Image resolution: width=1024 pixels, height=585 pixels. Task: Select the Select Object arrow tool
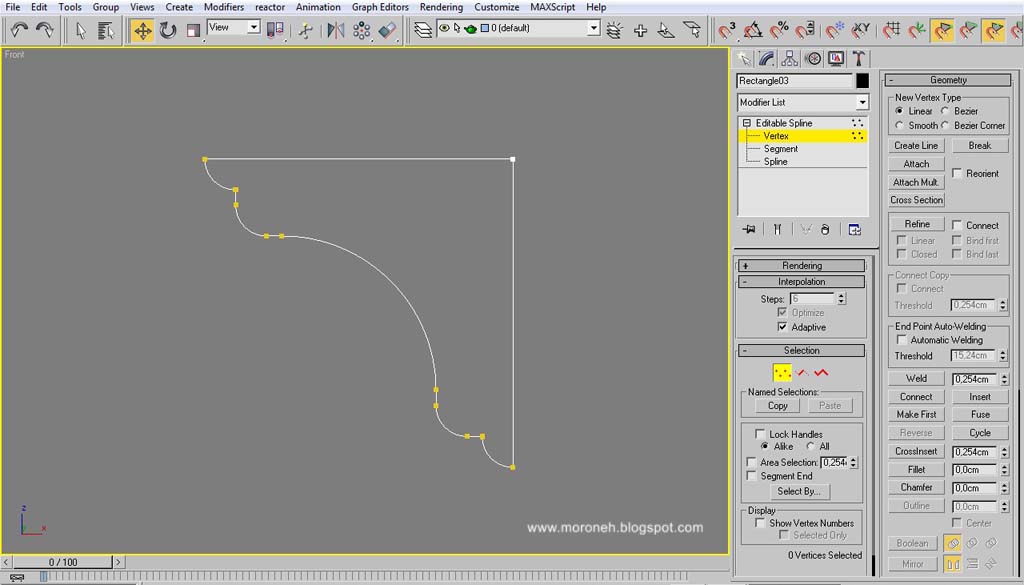[81, 30]
